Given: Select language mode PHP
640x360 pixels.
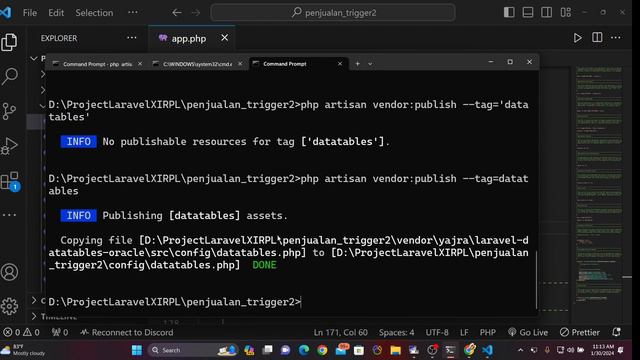Looking at the screenshot, I should click(x=487, y=332).
